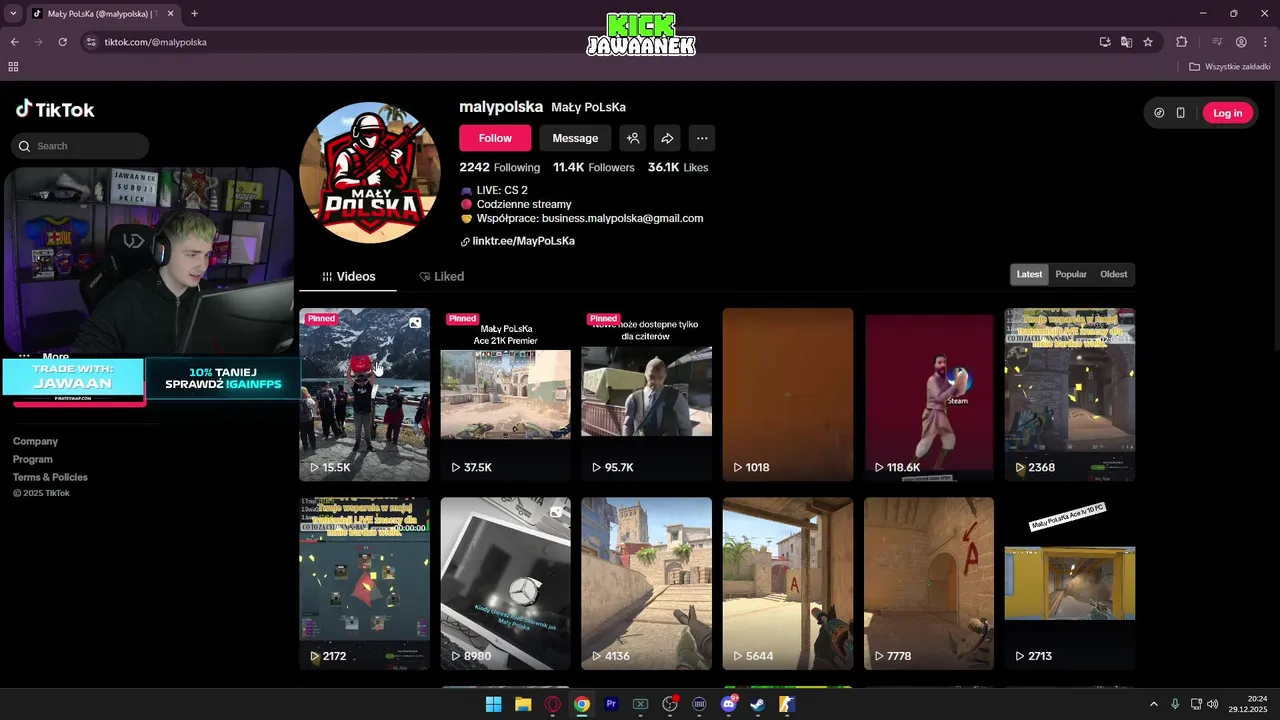Open the linktr.ee/MayPoLsKa link

pos(523,241)
